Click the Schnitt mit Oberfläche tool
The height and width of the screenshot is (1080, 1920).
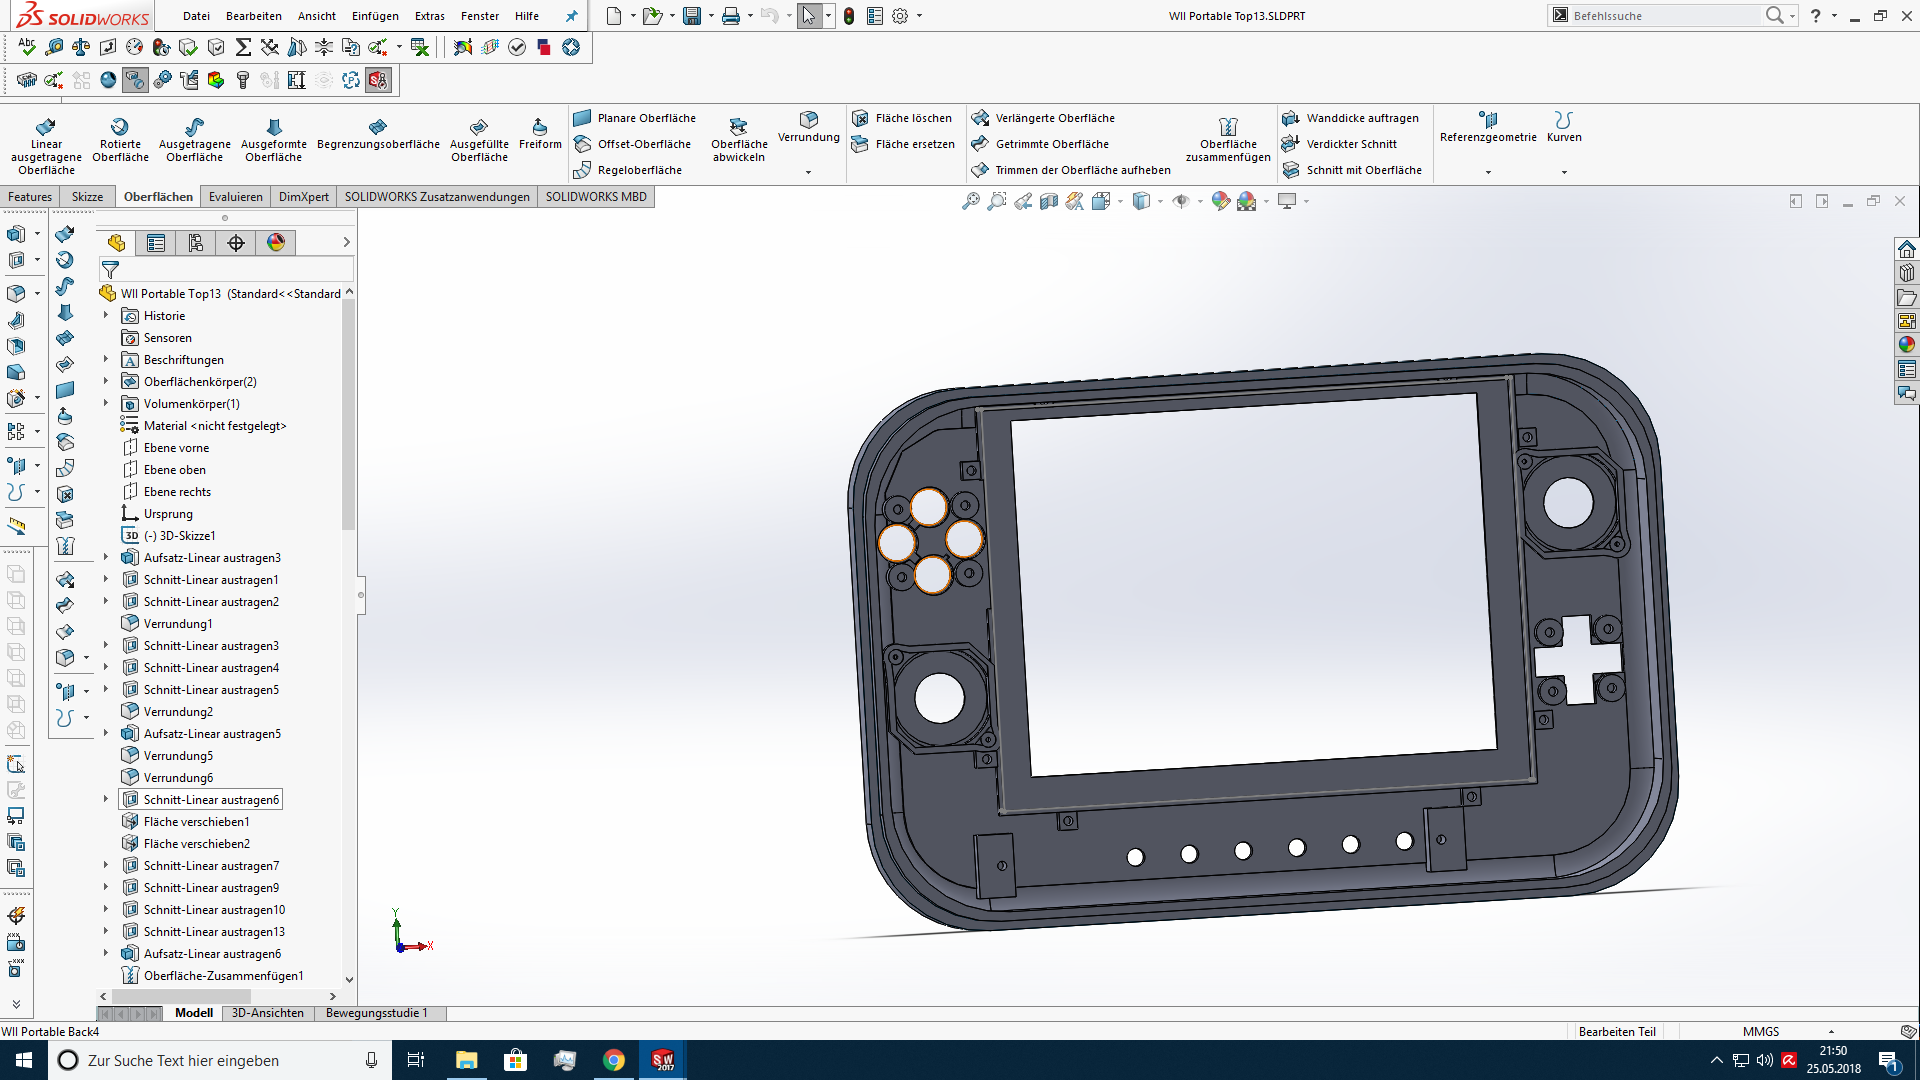pos(1352,170)
